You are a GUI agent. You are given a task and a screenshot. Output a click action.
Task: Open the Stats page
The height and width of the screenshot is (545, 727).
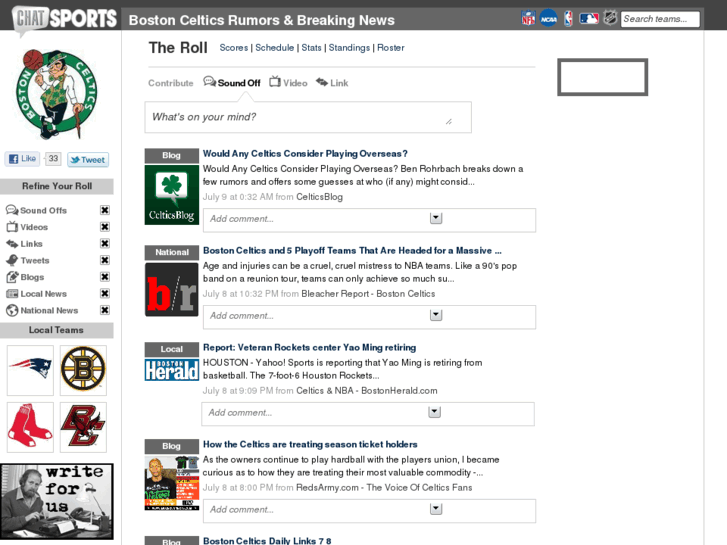[x=311, y=48]
